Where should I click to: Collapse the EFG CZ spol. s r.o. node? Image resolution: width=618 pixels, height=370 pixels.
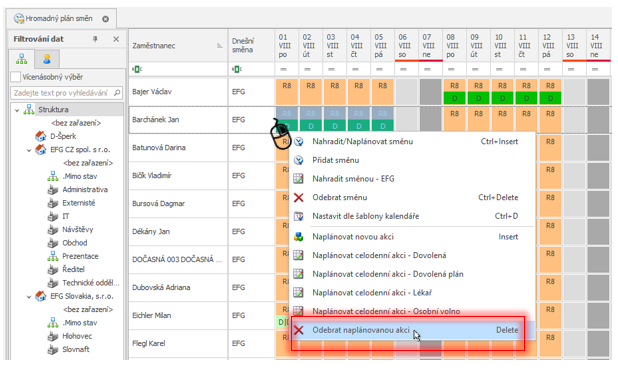pos(29,150)
